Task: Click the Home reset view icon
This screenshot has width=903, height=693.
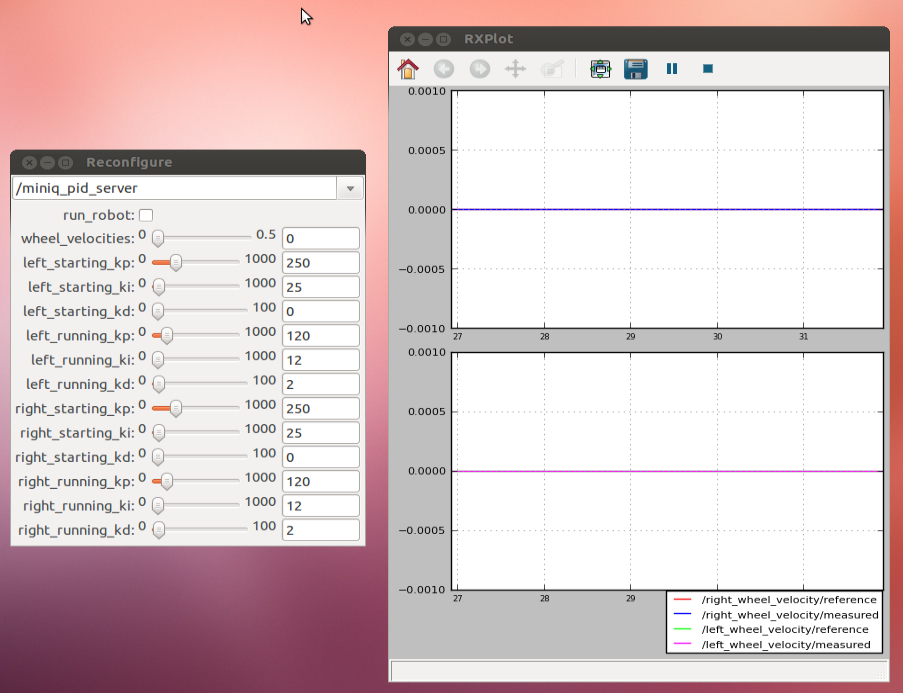Action: 408,69
